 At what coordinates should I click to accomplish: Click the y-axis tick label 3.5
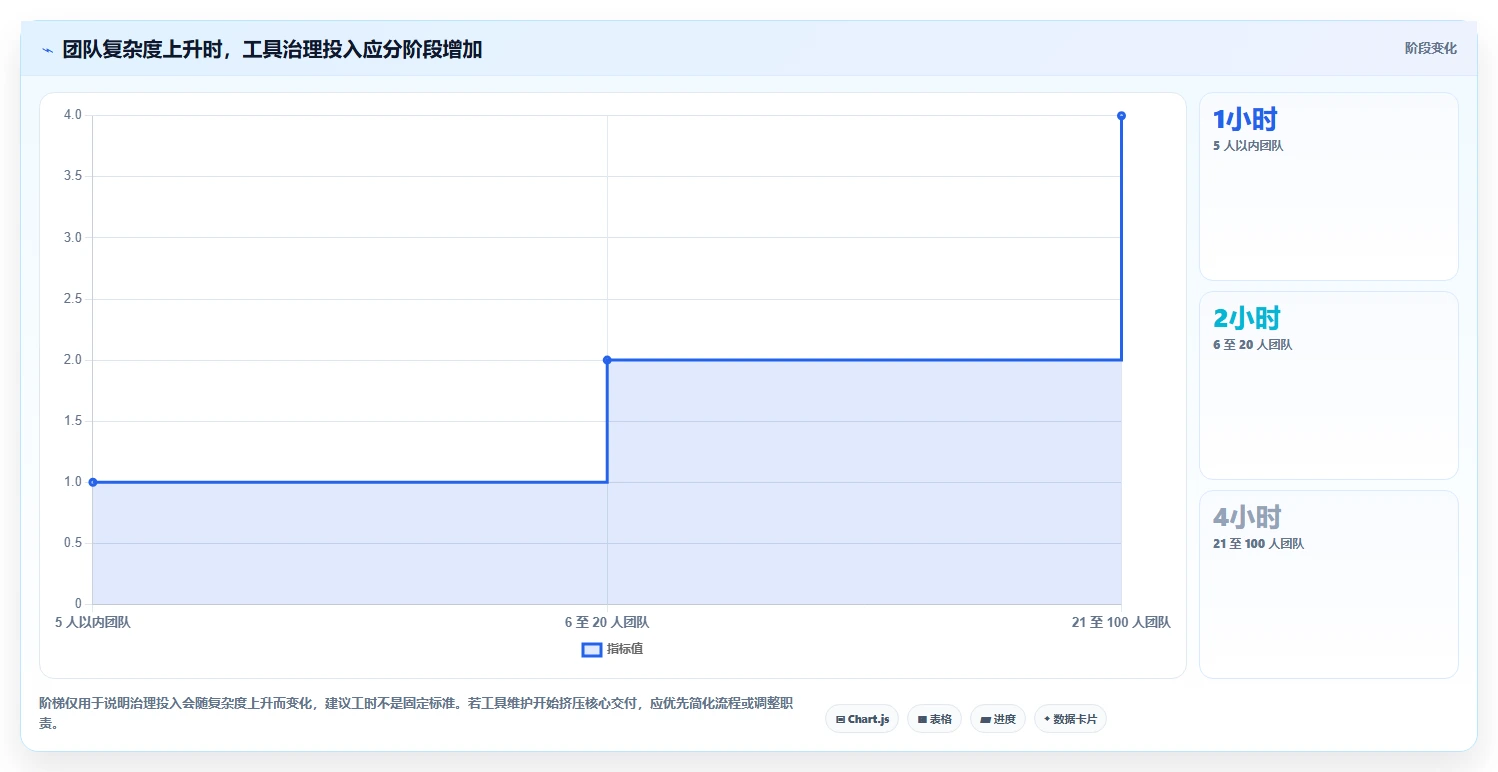[x=74, y=176]
